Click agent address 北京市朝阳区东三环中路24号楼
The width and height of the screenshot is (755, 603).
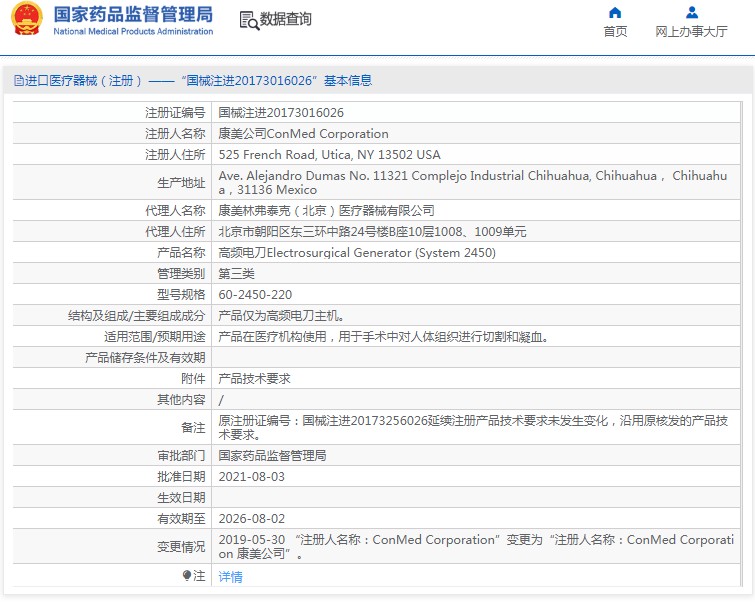pyautogui.click(x=372, y=232)
